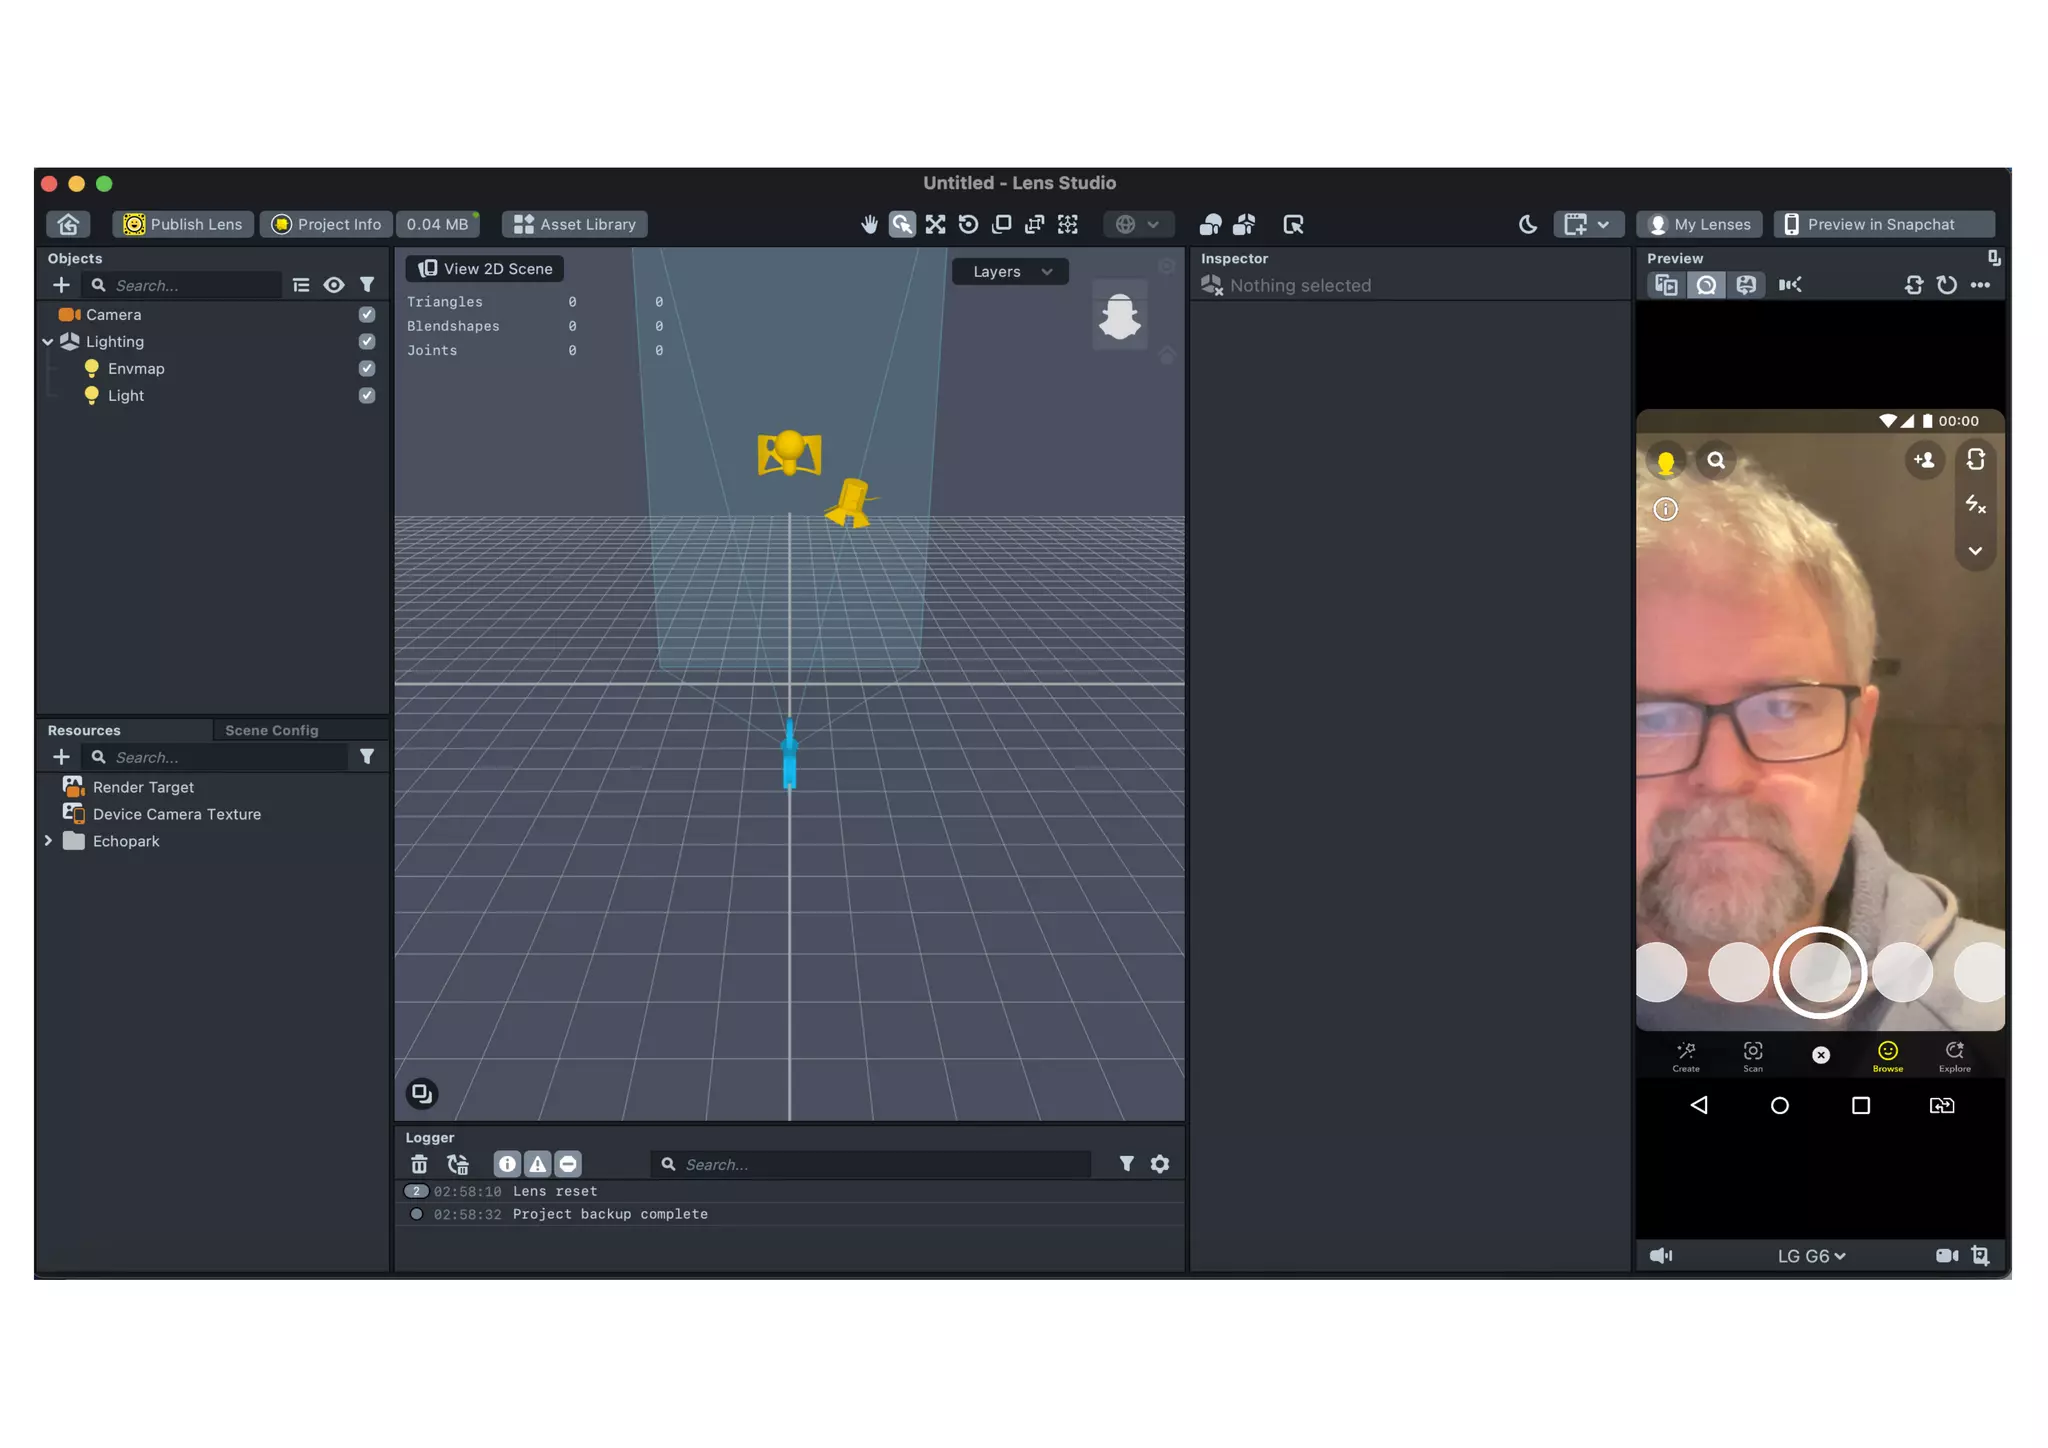Switch to the Scene Config tab
The image size is (2048, 1448).
(271, 730)
